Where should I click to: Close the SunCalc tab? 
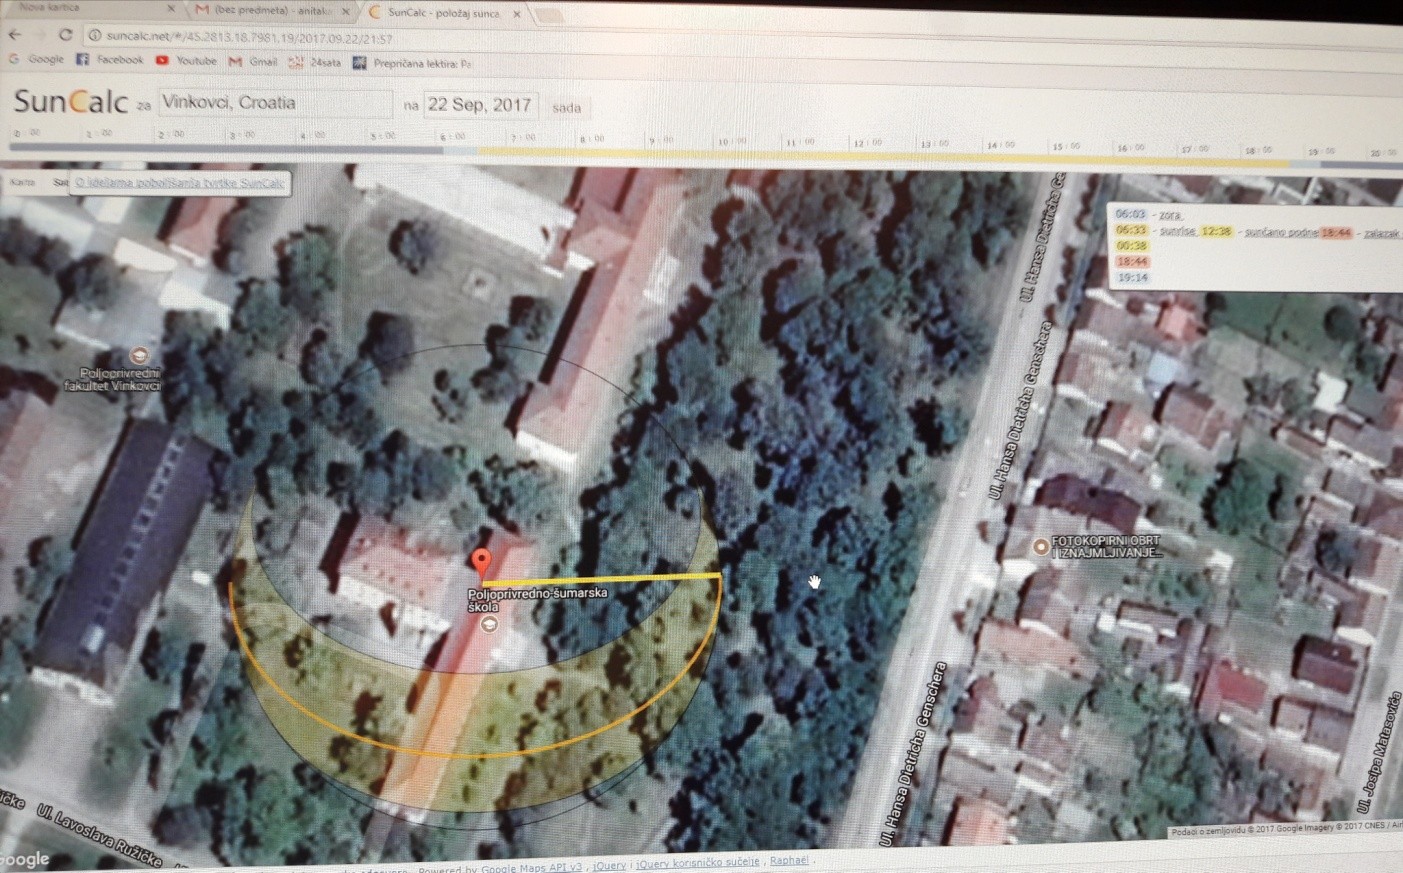coord(517,15)
